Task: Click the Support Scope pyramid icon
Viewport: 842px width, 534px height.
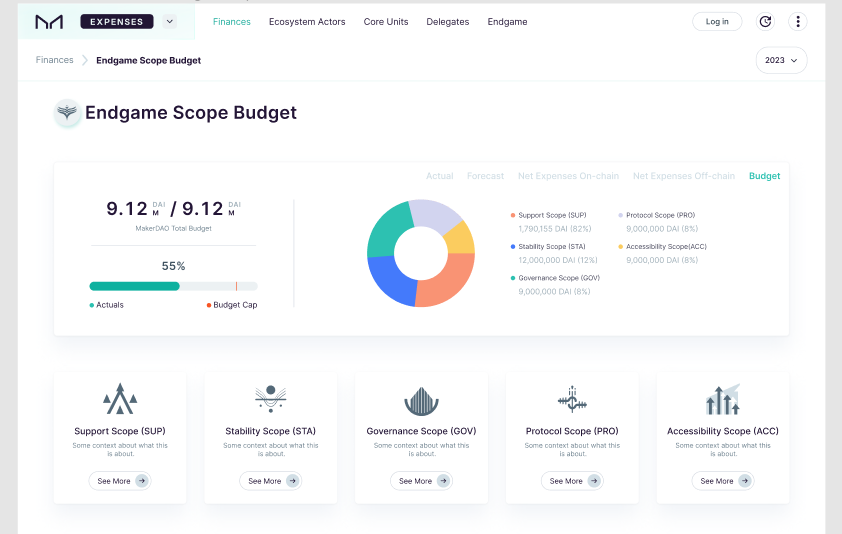Action: pyautogui.click(x=120, y=399)
